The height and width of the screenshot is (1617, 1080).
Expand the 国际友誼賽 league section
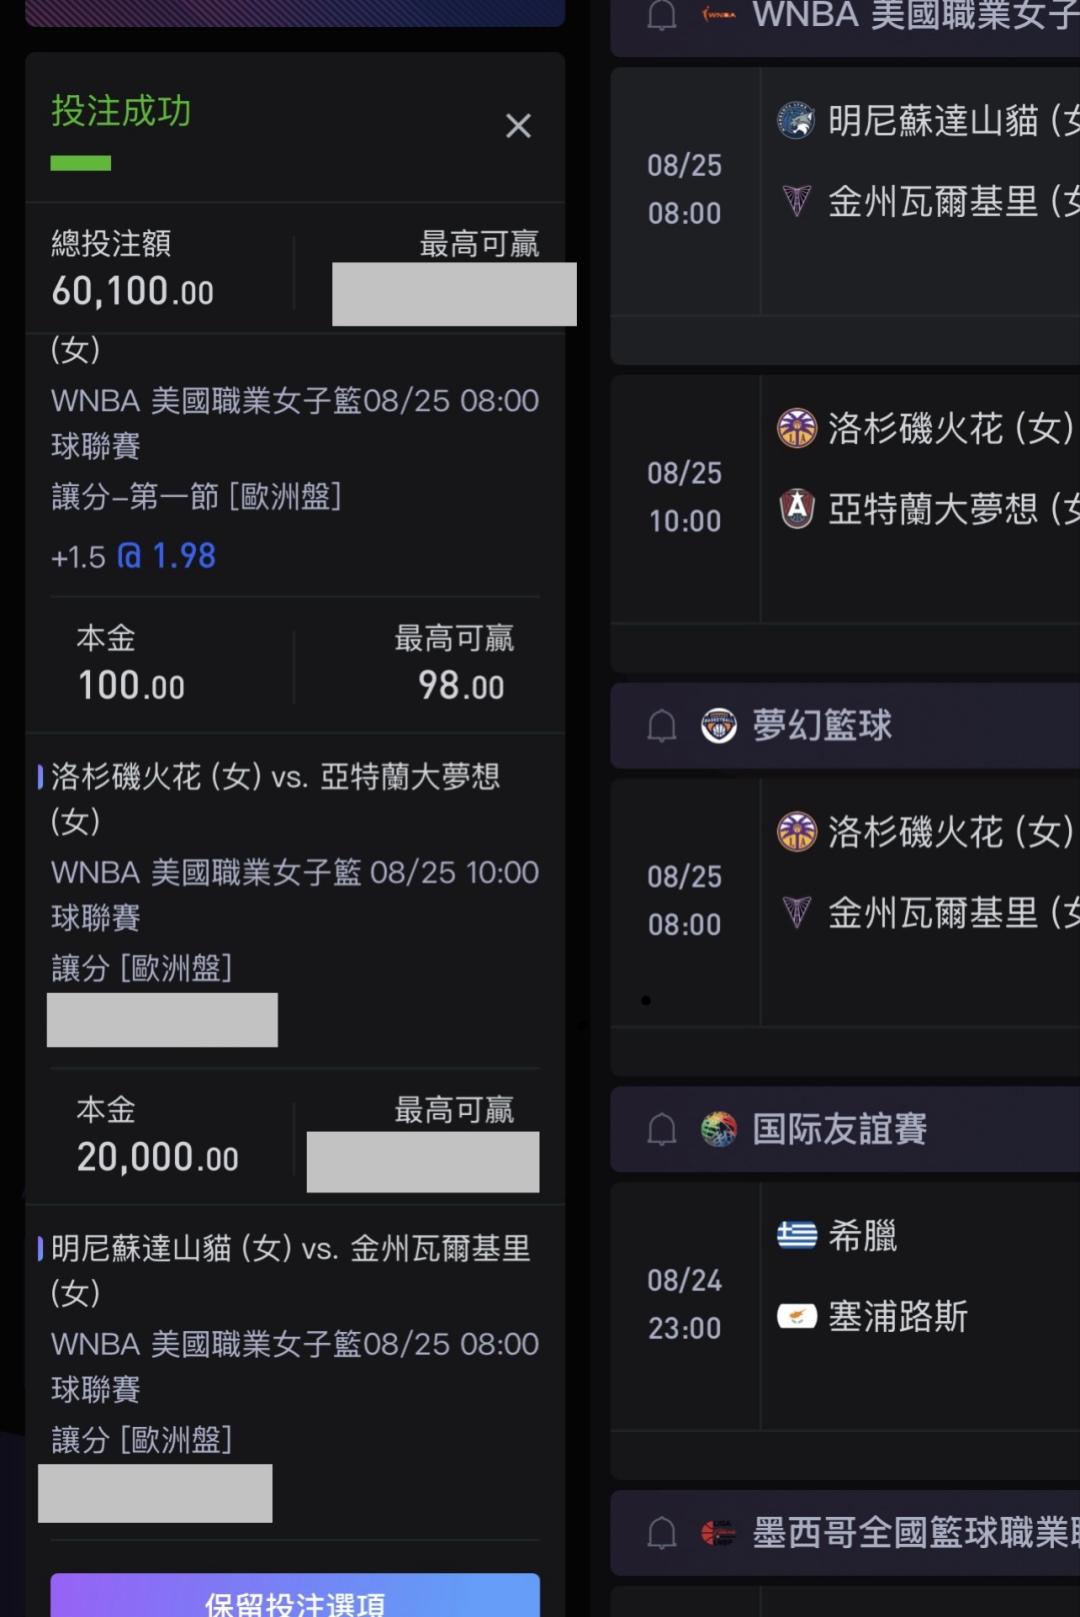click(845, 1130)
